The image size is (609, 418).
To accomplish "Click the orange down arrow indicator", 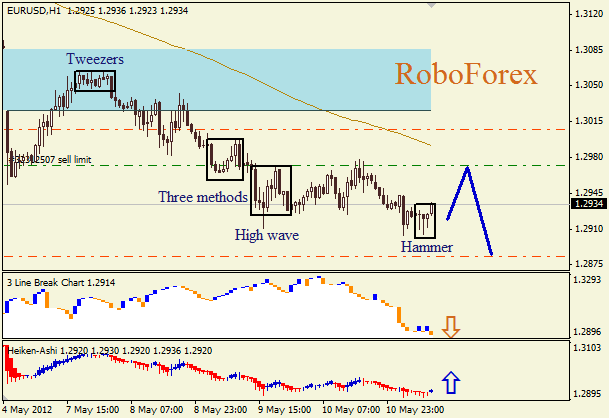I will tap(450, 326).
